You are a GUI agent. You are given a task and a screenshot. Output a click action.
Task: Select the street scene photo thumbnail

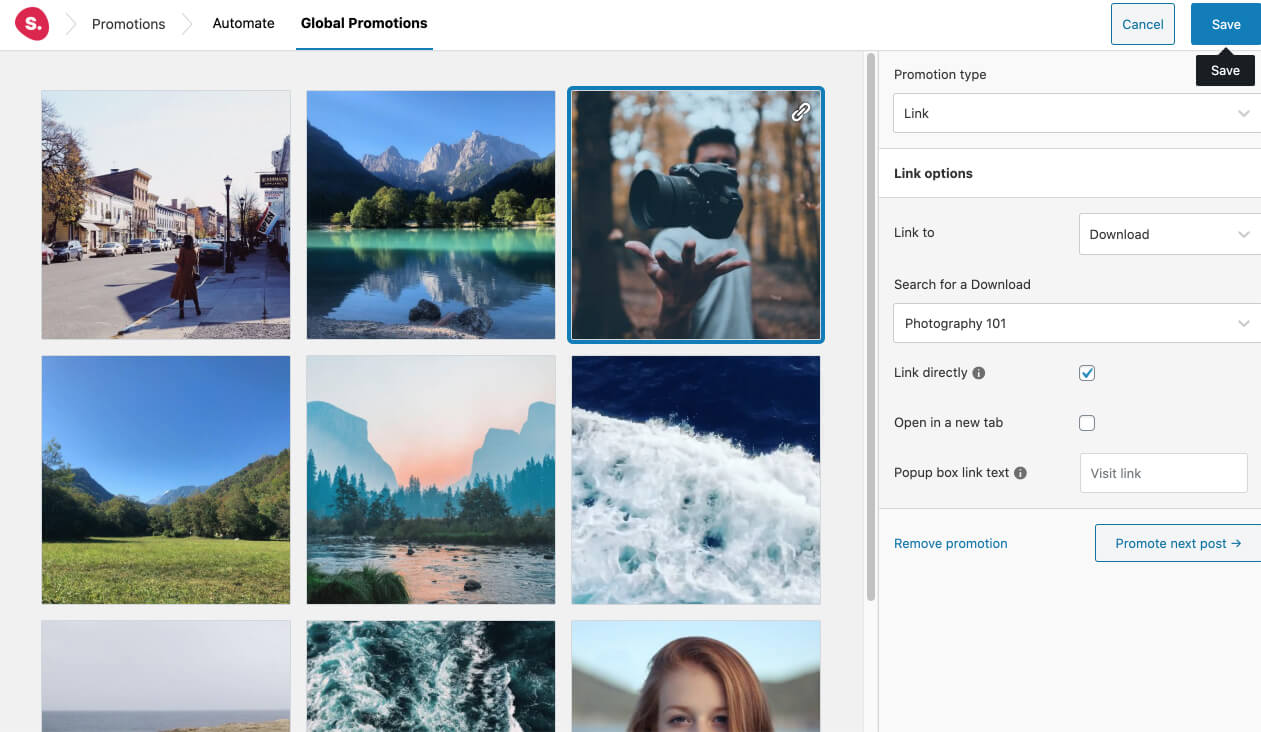(x=166, y=215)
